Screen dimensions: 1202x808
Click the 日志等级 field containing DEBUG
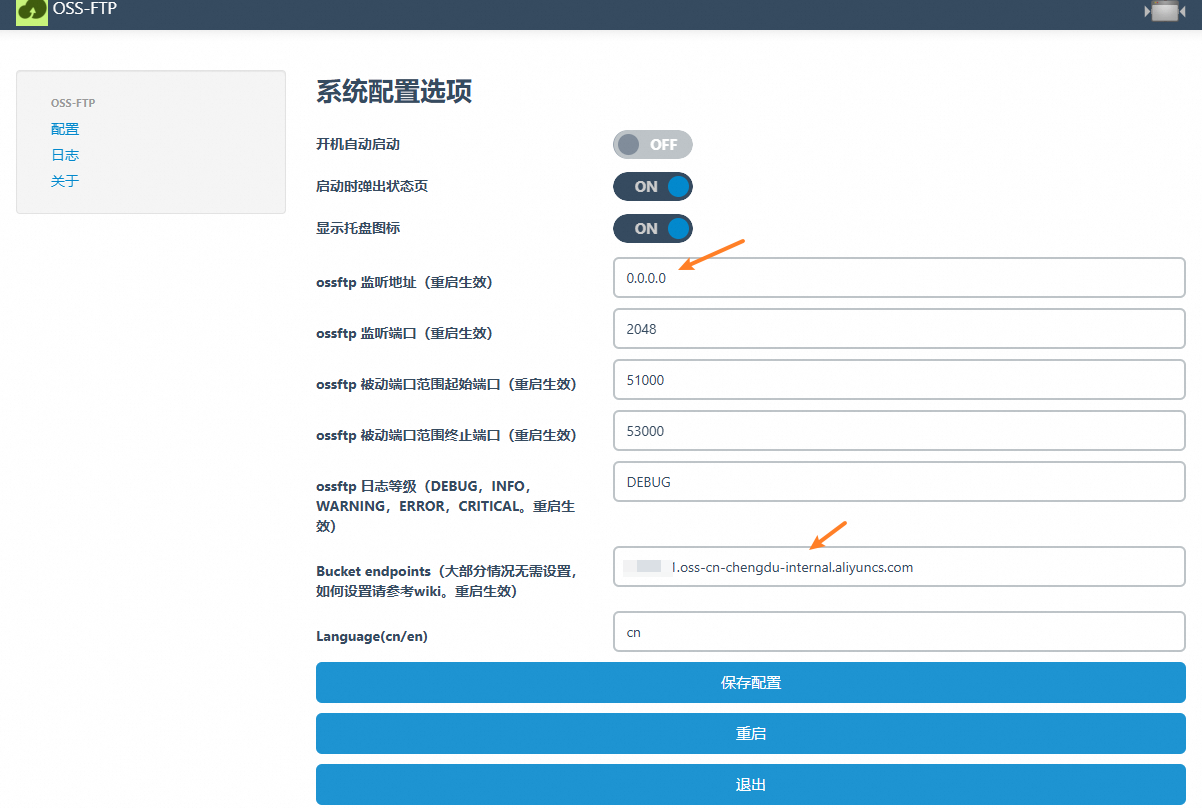point(899,482)
